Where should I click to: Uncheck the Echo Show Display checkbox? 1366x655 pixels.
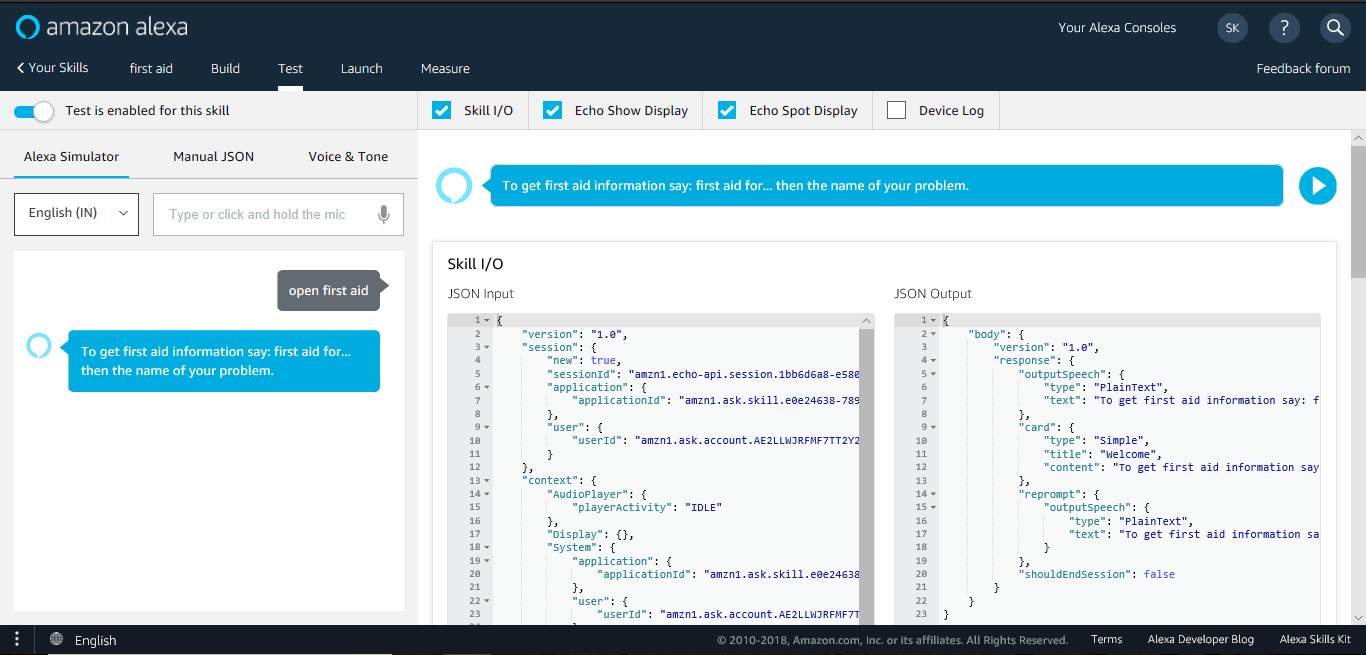click(552, 110)
